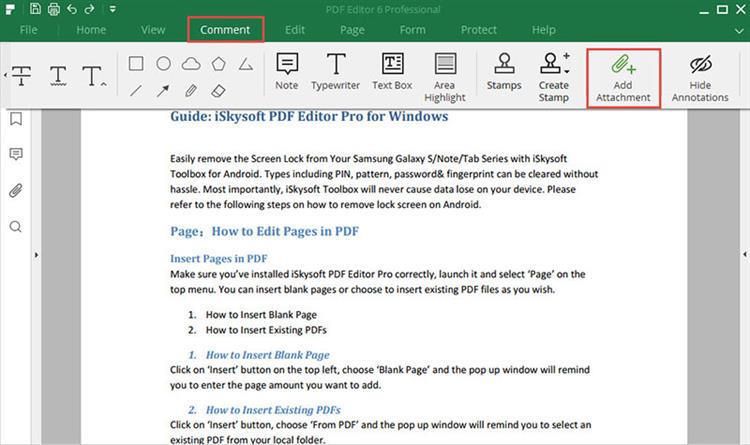750x445 pixels.
Task: Select the Connected lines tool
Action: (246, 64)
